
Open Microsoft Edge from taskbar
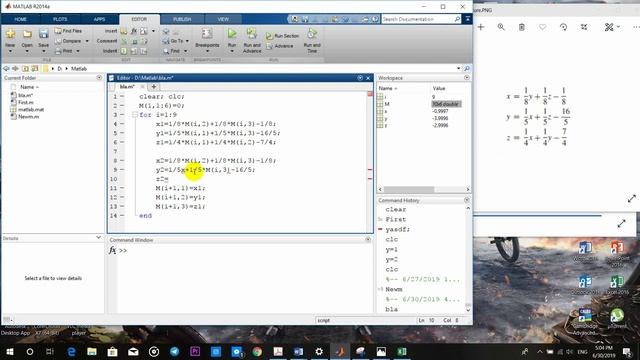pos(71,351)
